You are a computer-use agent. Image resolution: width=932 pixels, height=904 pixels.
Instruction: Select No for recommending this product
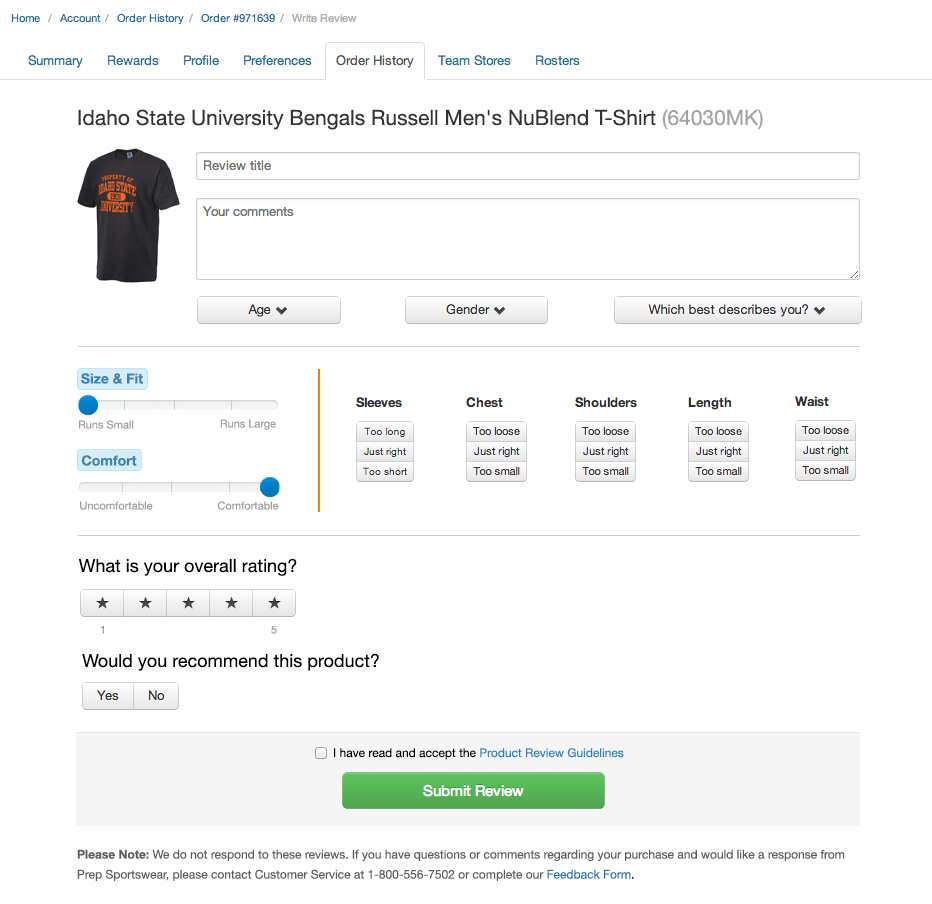click(x=156, y=696)
